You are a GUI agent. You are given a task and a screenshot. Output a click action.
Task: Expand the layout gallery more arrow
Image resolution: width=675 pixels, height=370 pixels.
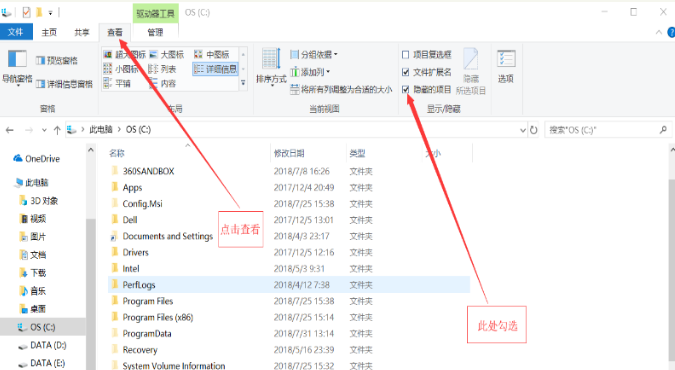click(243, 83)
